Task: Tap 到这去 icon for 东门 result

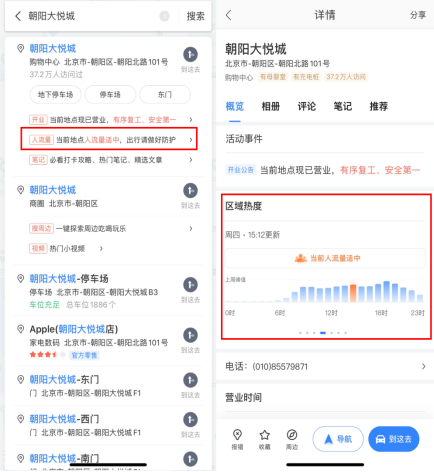Action: point(190,380)
